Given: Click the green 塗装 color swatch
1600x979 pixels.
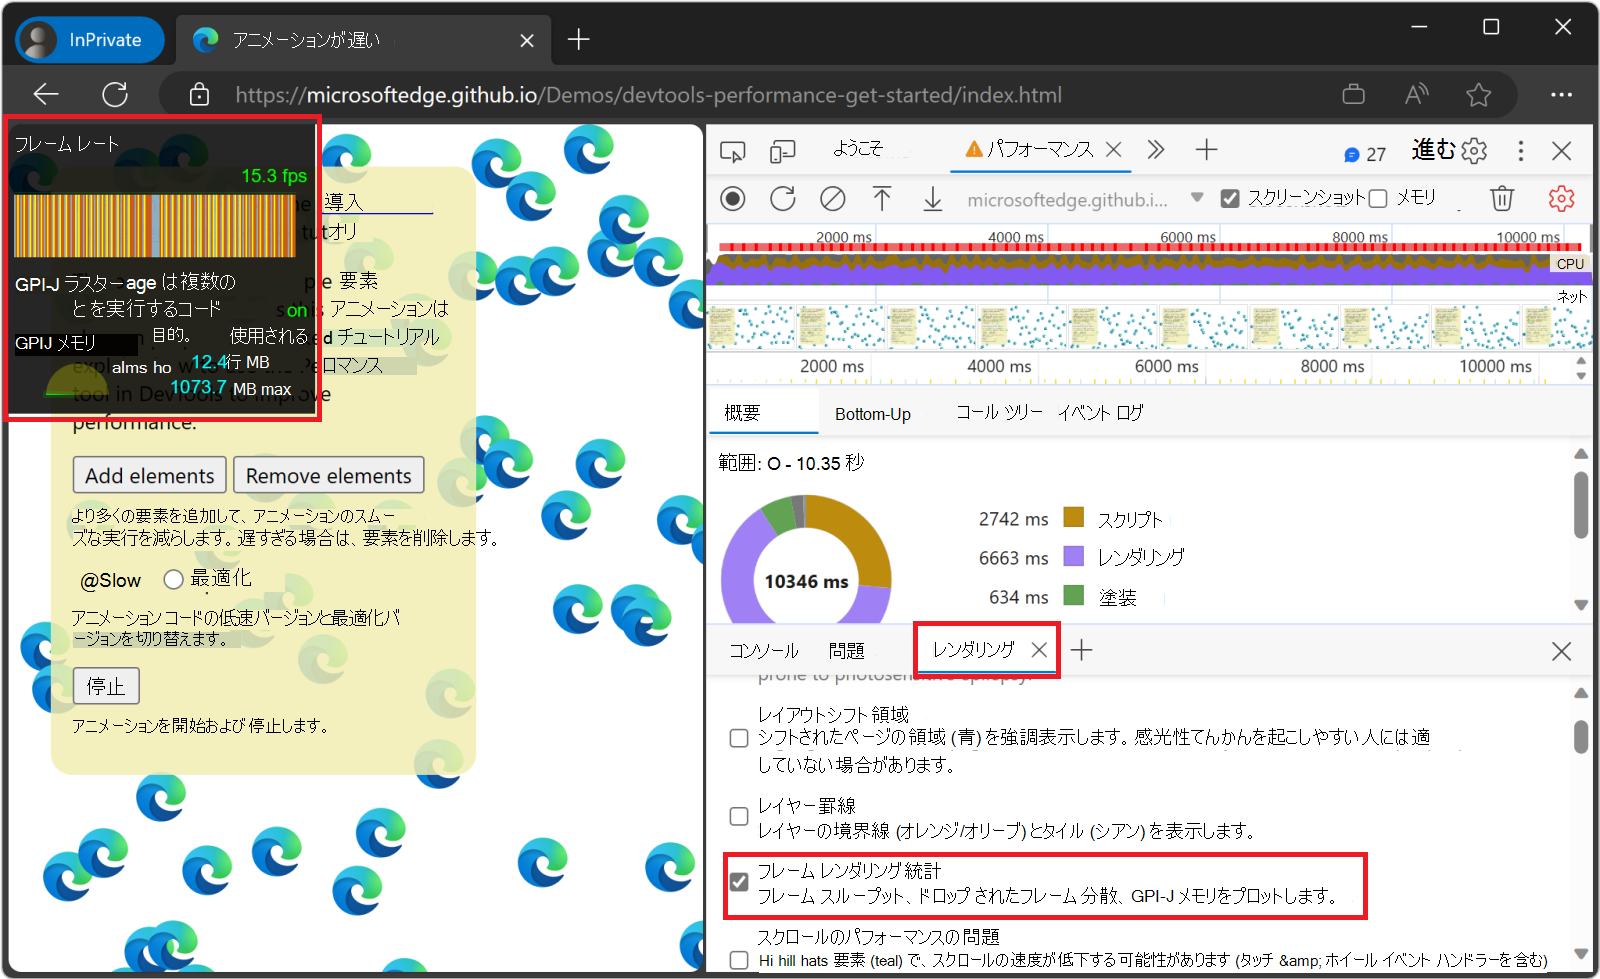Looking at the screenshot, I should click(x=1074, y=595).
